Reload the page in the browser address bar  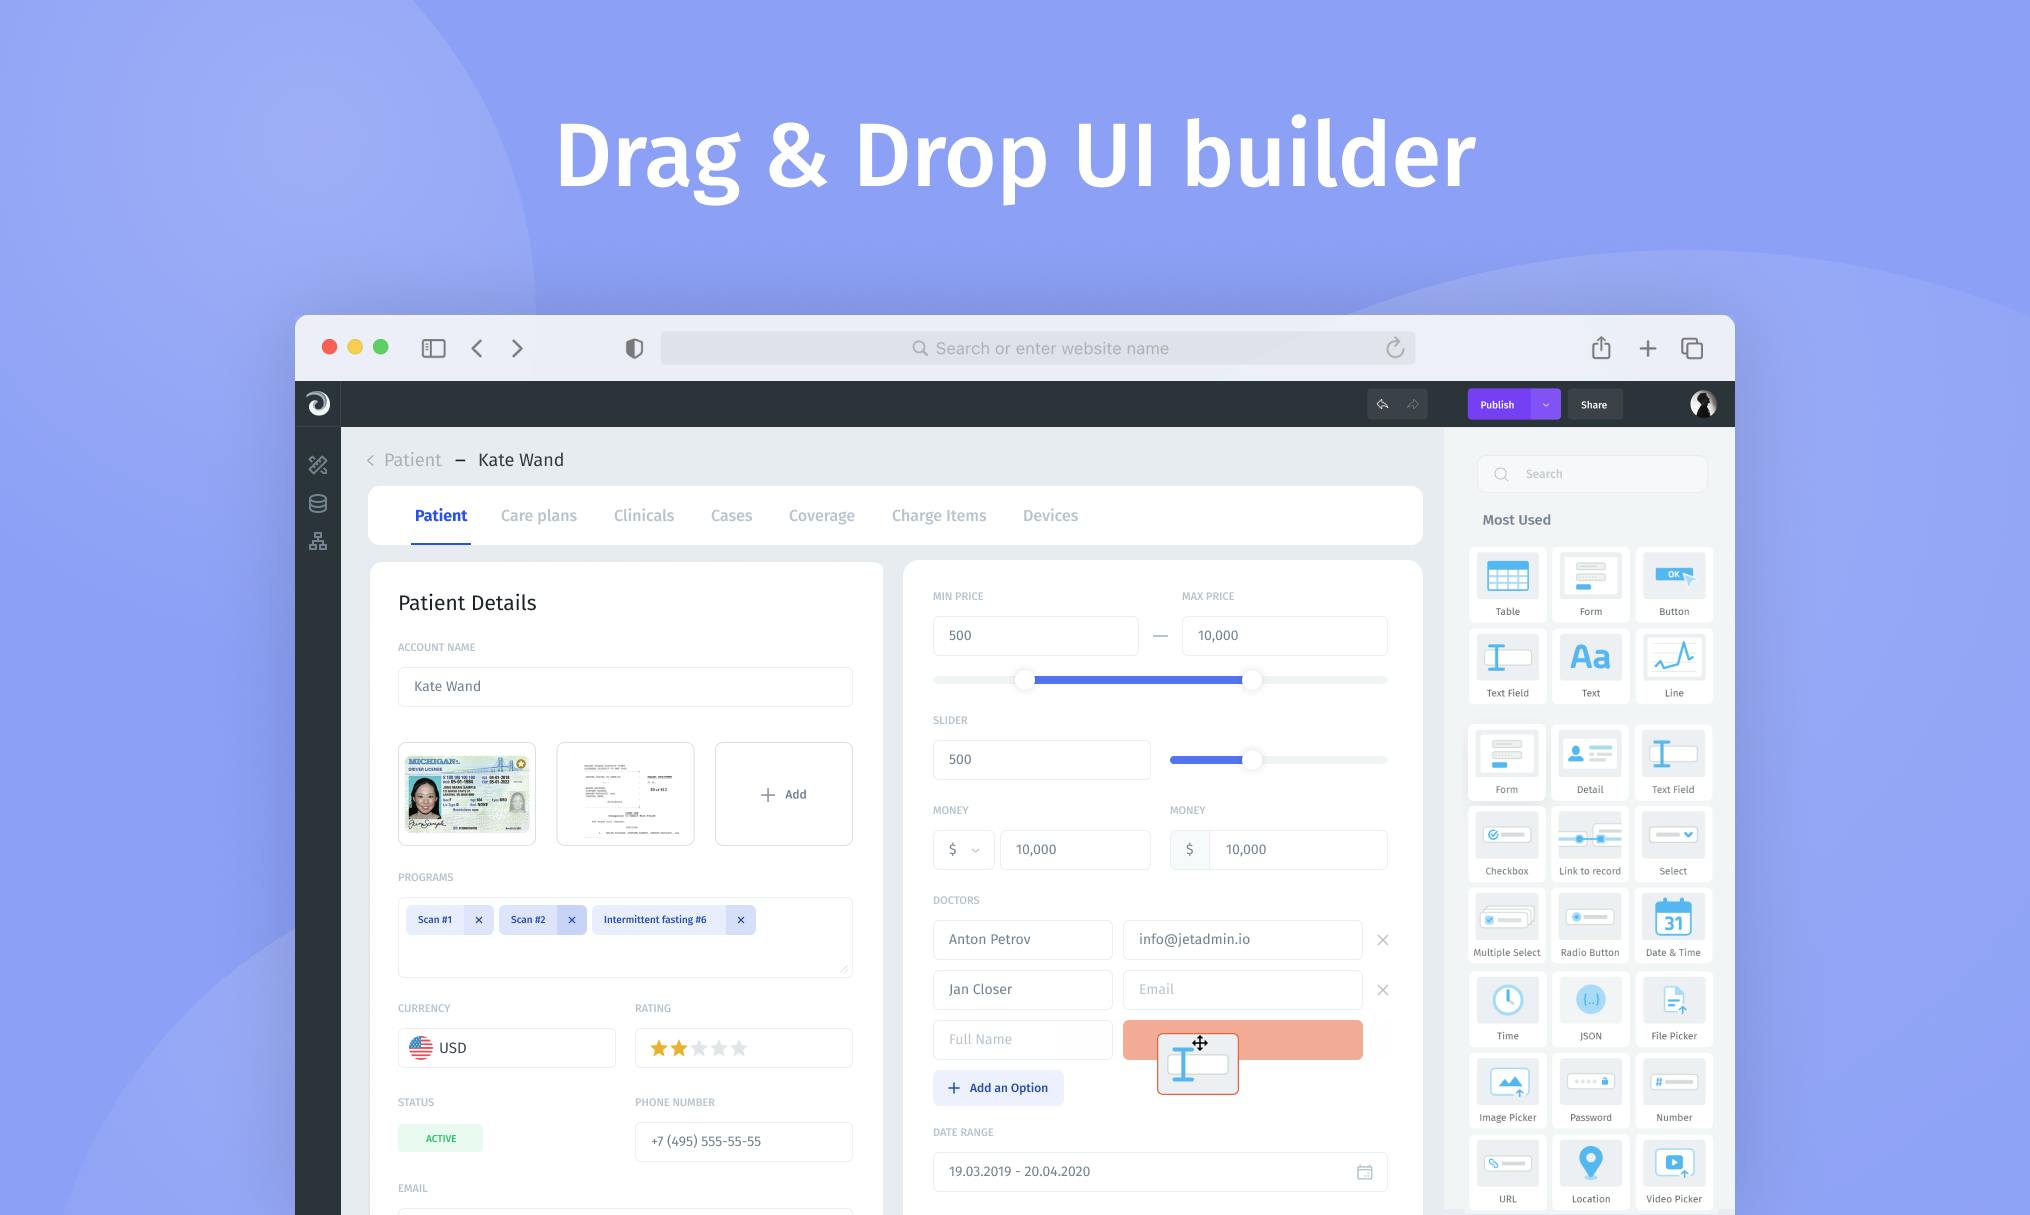click(1395, 347)
